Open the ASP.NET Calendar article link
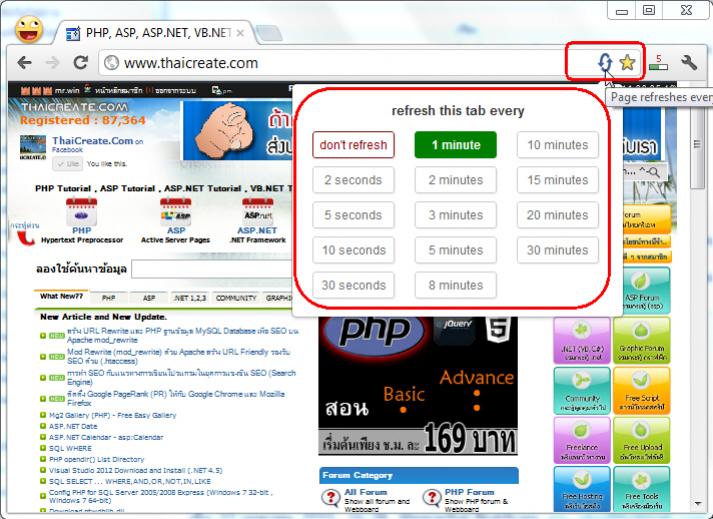713x519 pixels. coord(106,437)
